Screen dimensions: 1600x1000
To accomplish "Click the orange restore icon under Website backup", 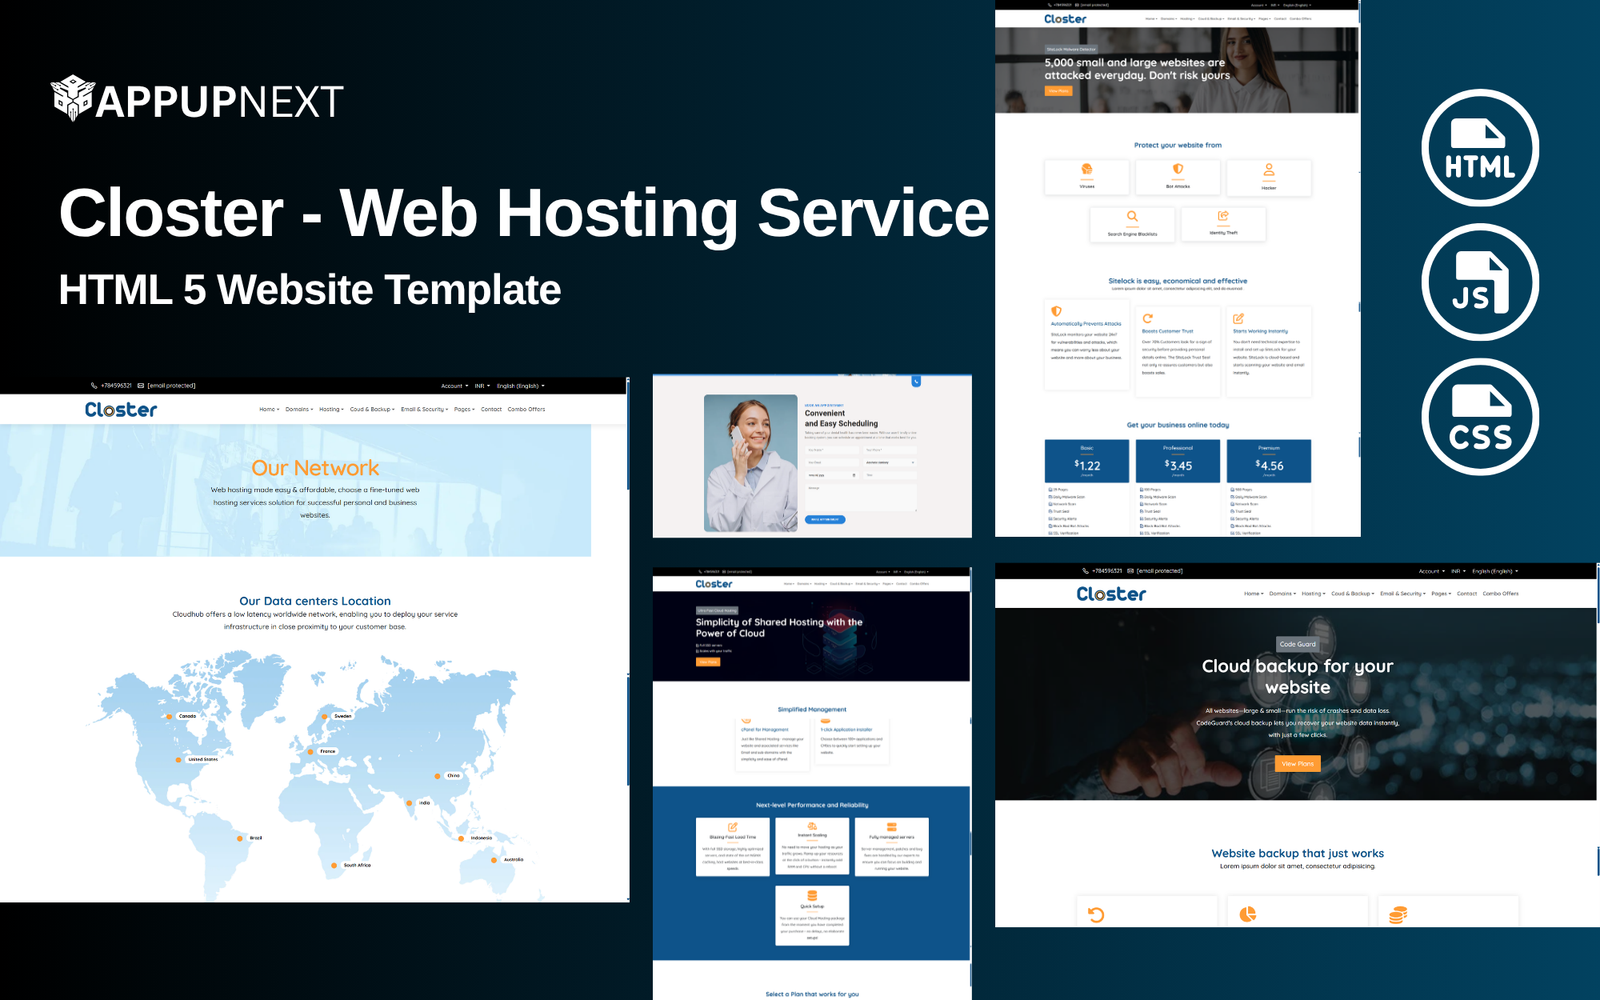I will (1096, 915).
